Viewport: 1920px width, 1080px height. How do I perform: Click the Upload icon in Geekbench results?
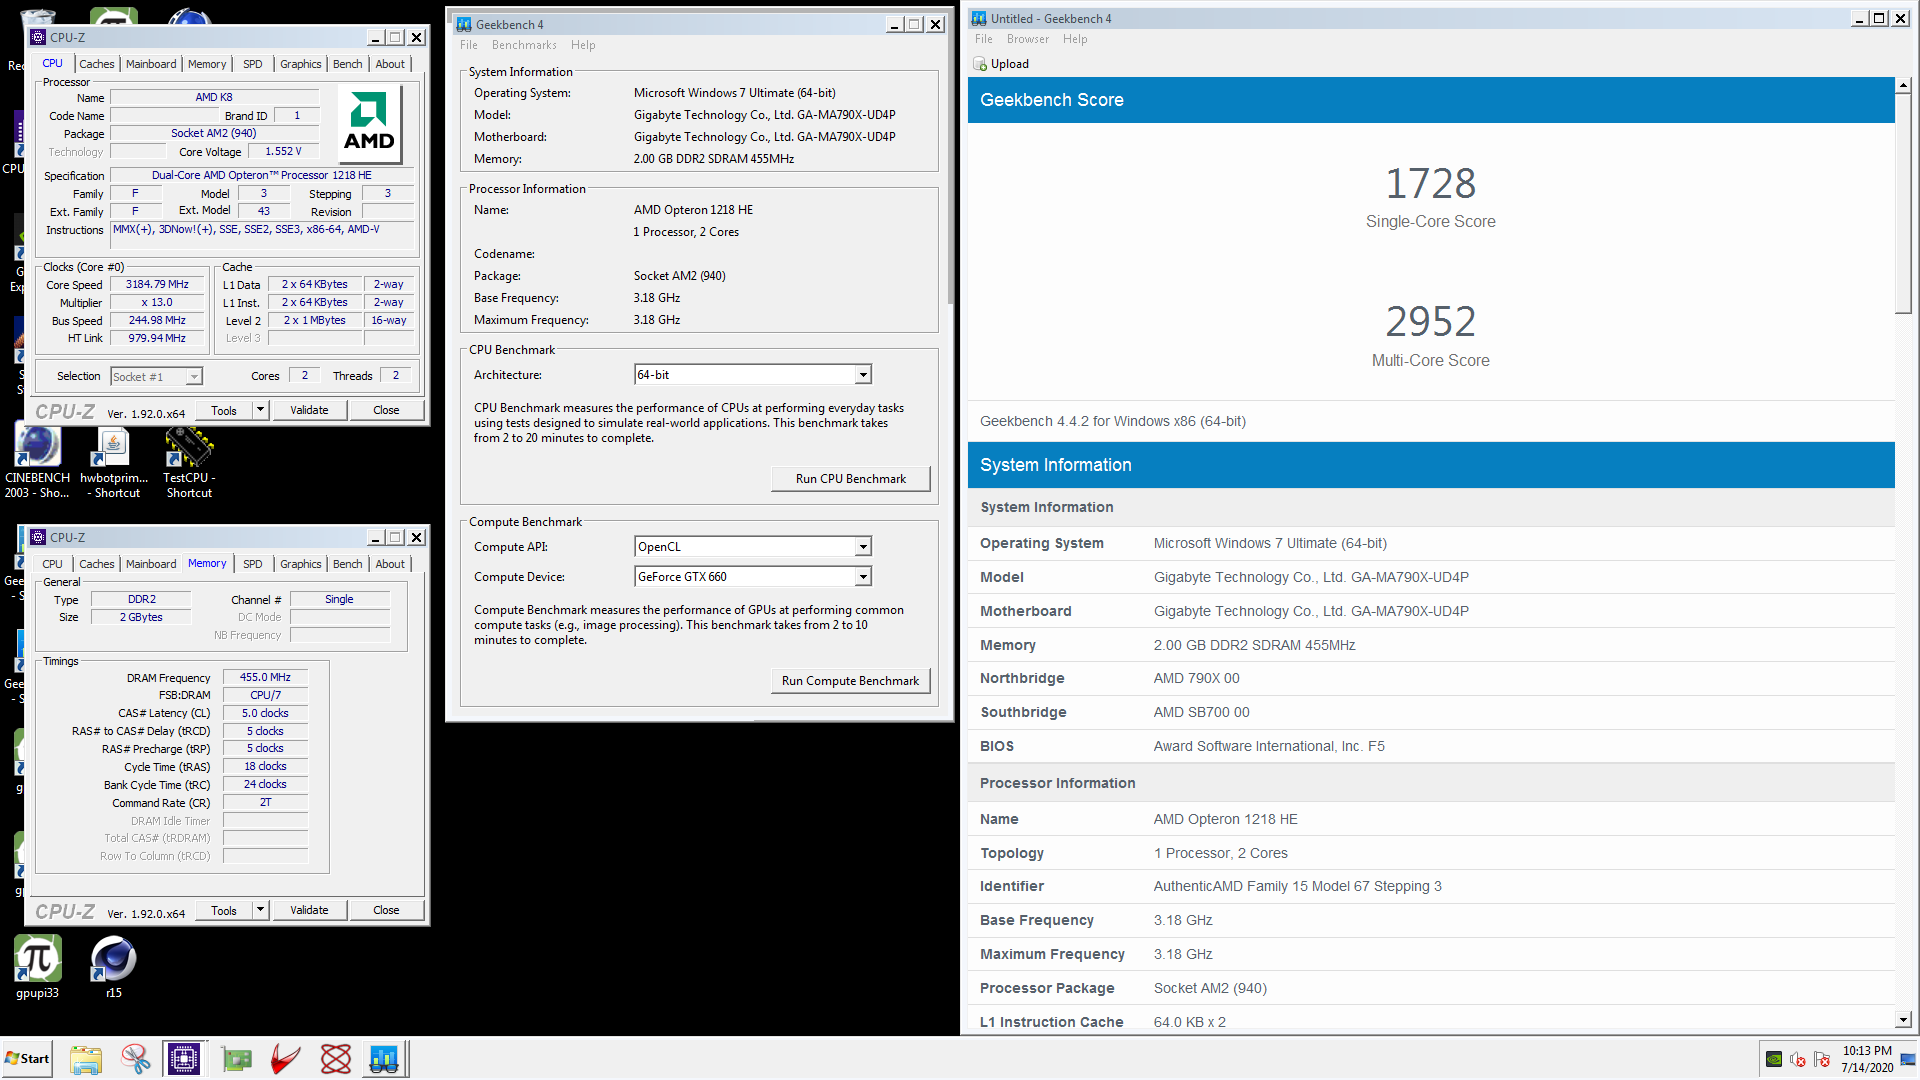point(980,64)
